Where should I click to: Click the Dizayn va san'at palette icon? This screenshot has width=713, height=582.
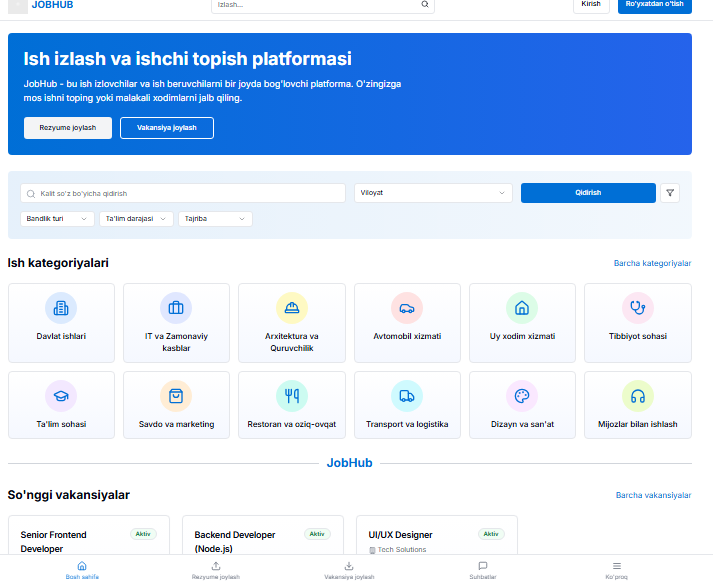[522, 396]
